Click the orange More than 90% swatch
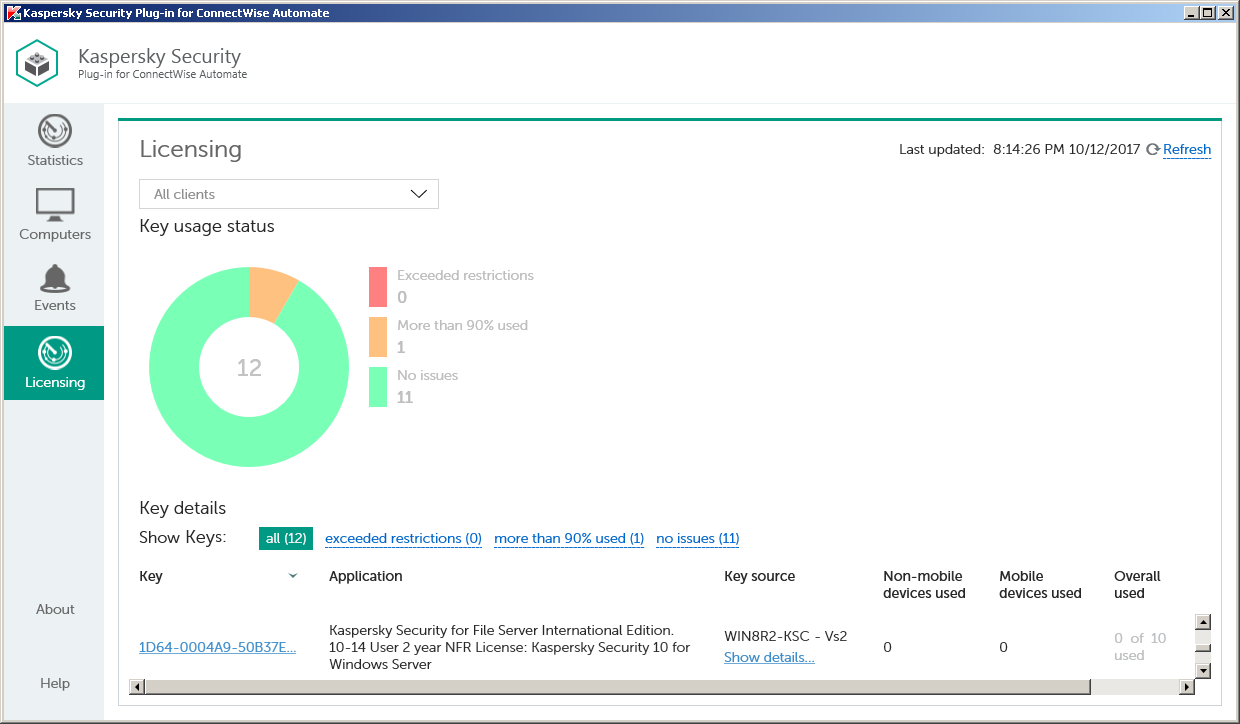The image size is (1240, 724). pyautogui.click(x=378, y=337)
